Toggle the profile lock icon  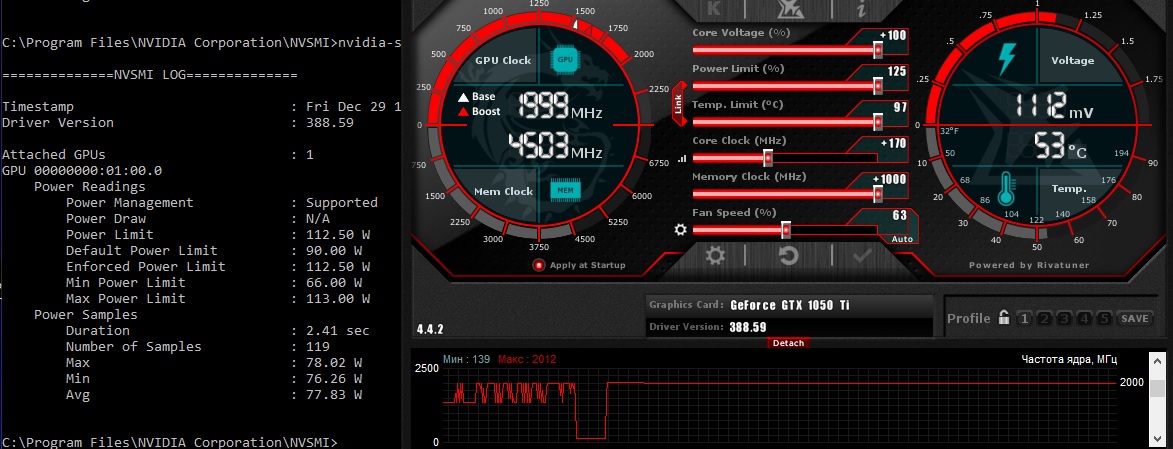coord(1004,318)
